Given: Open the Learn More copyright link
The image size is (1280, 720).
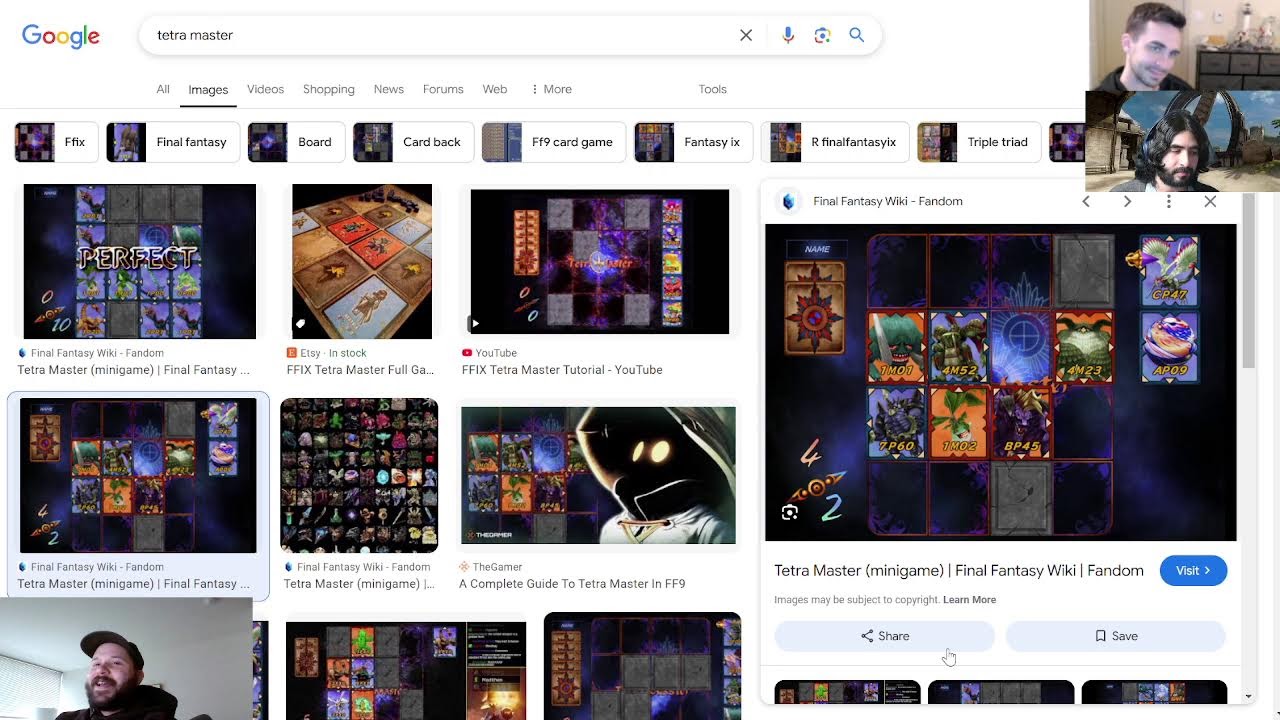Looking at the screenshot, I should coord(969,600).
